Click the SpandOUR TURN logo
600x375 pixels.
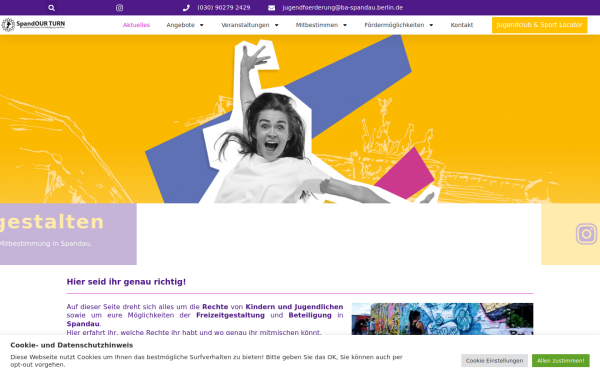click(33, 25)
